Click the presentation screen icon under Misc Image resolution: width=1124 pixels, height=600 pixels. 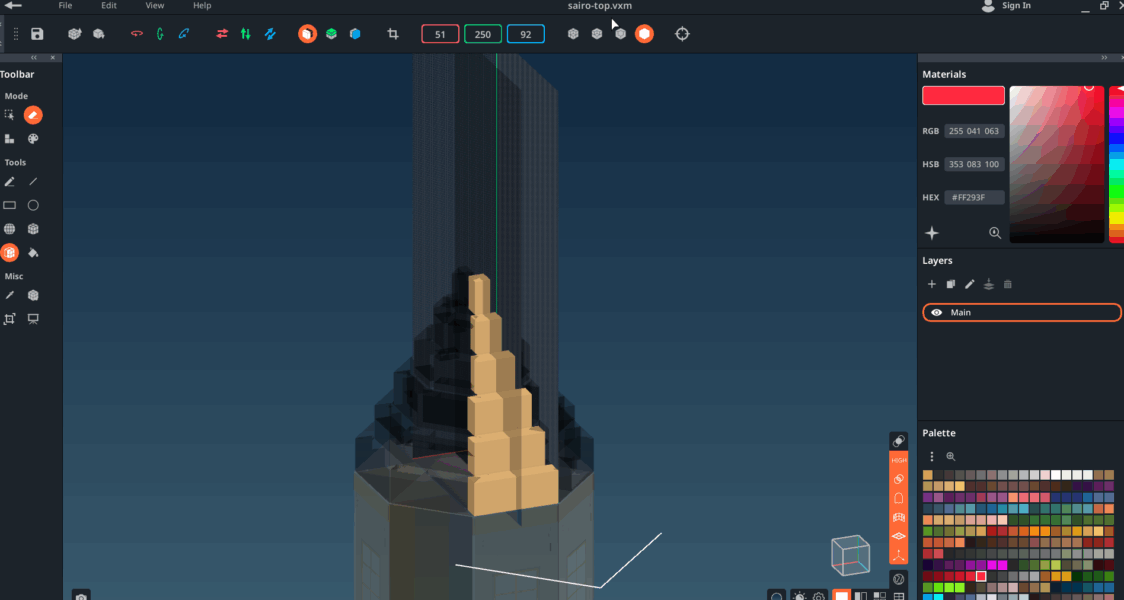click(x=33, y=319)
